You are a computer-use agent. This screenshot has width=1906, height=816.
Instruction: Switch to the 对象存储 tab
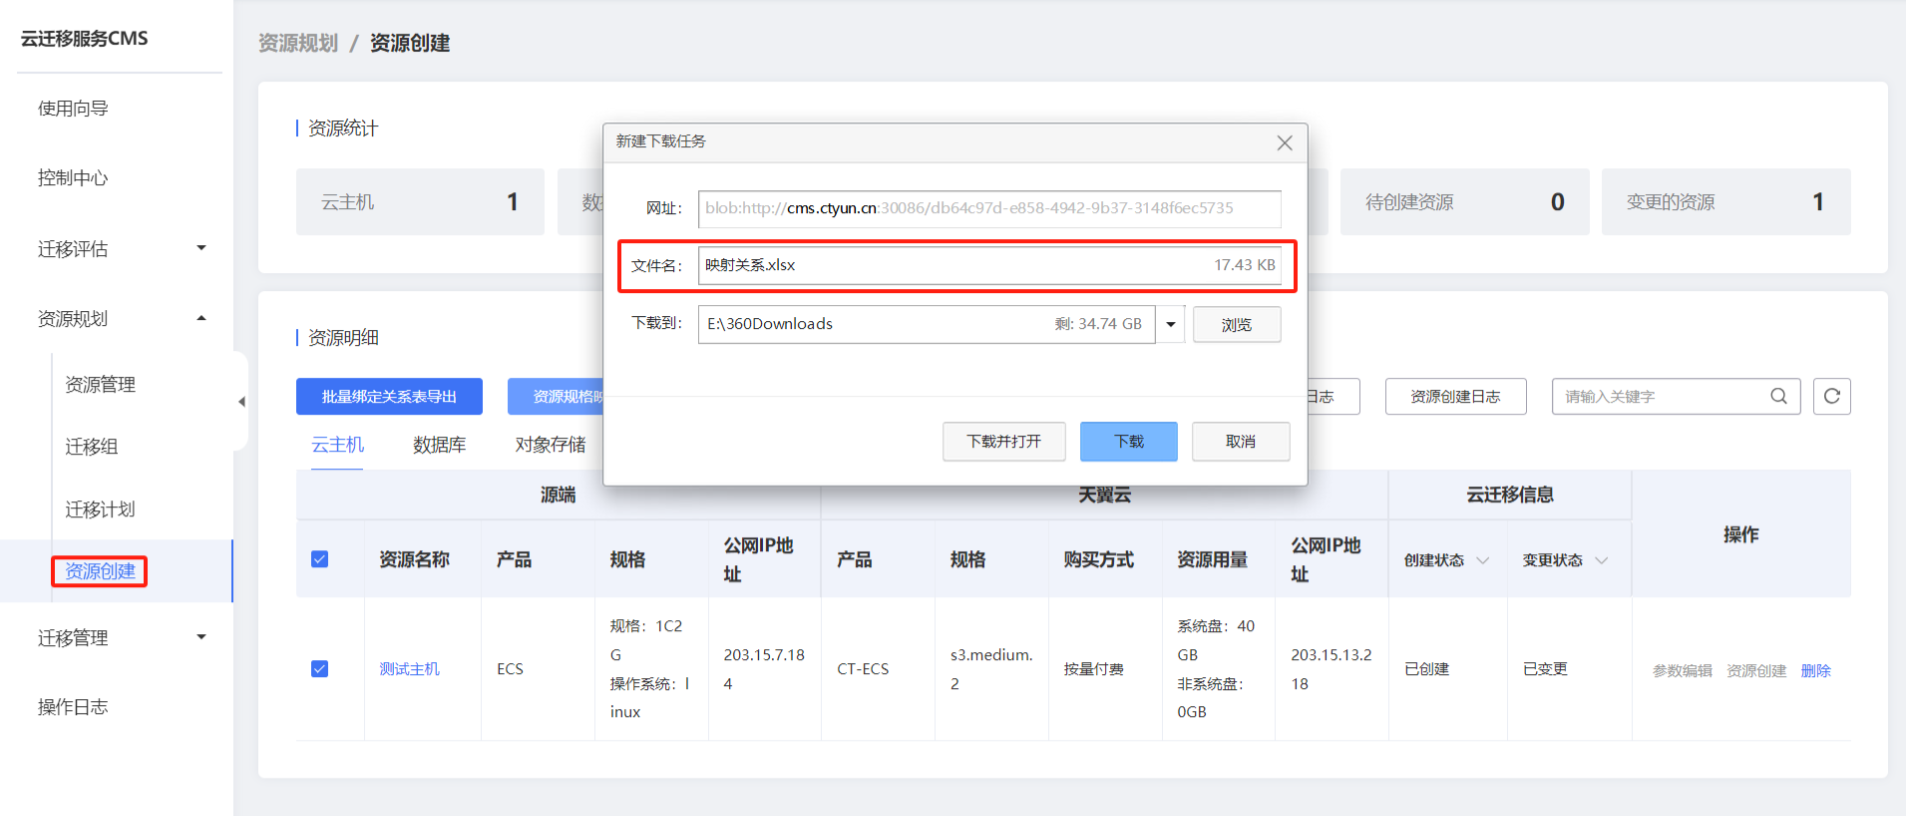[x=550, y=445]
